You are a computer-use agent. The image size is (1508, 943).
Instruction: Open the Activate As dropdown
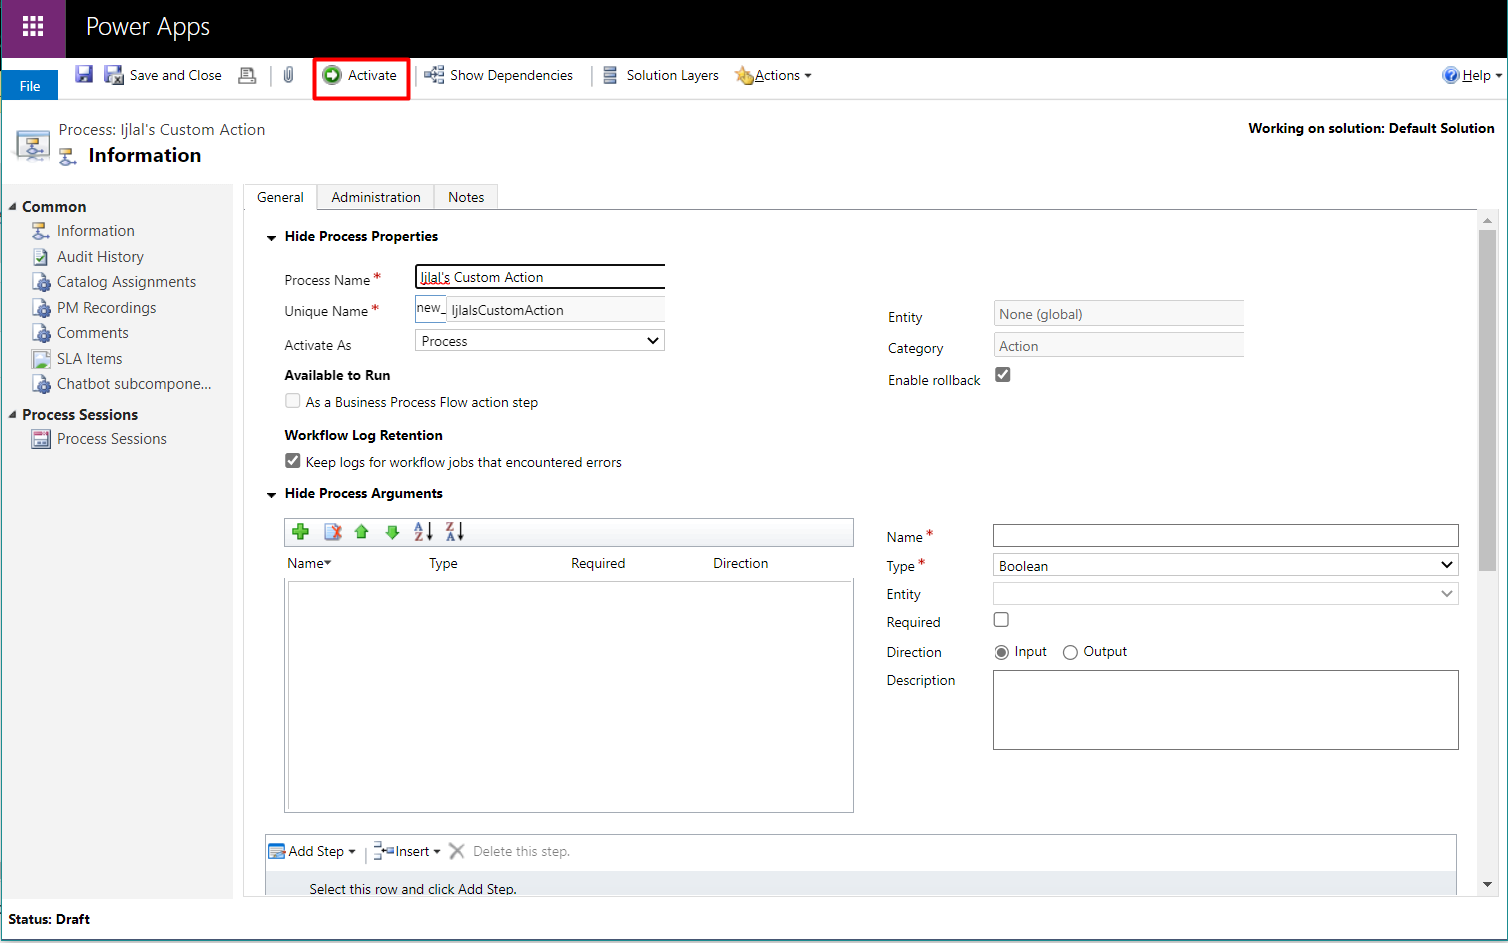click(540, 341)
